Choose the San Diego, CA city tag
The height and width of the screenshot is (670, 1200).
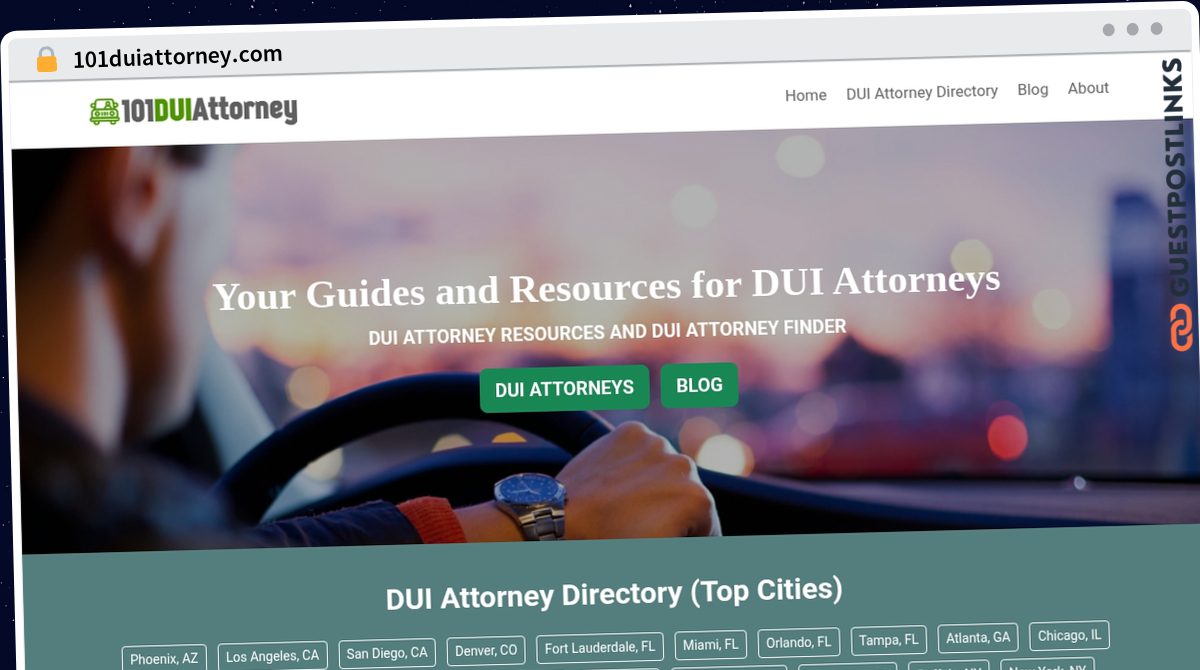[x=387, y=653]
